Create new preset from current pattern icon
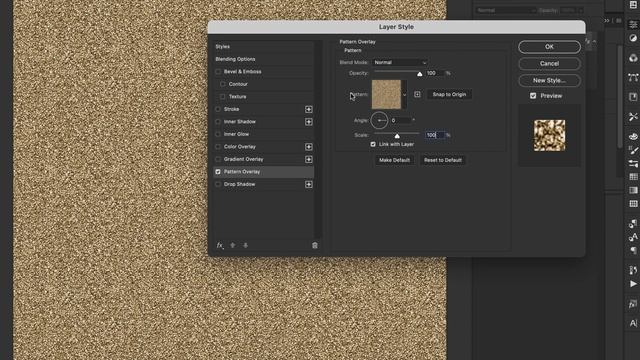The height and width of the screenshot is (360, 640). tap(417, 94)
